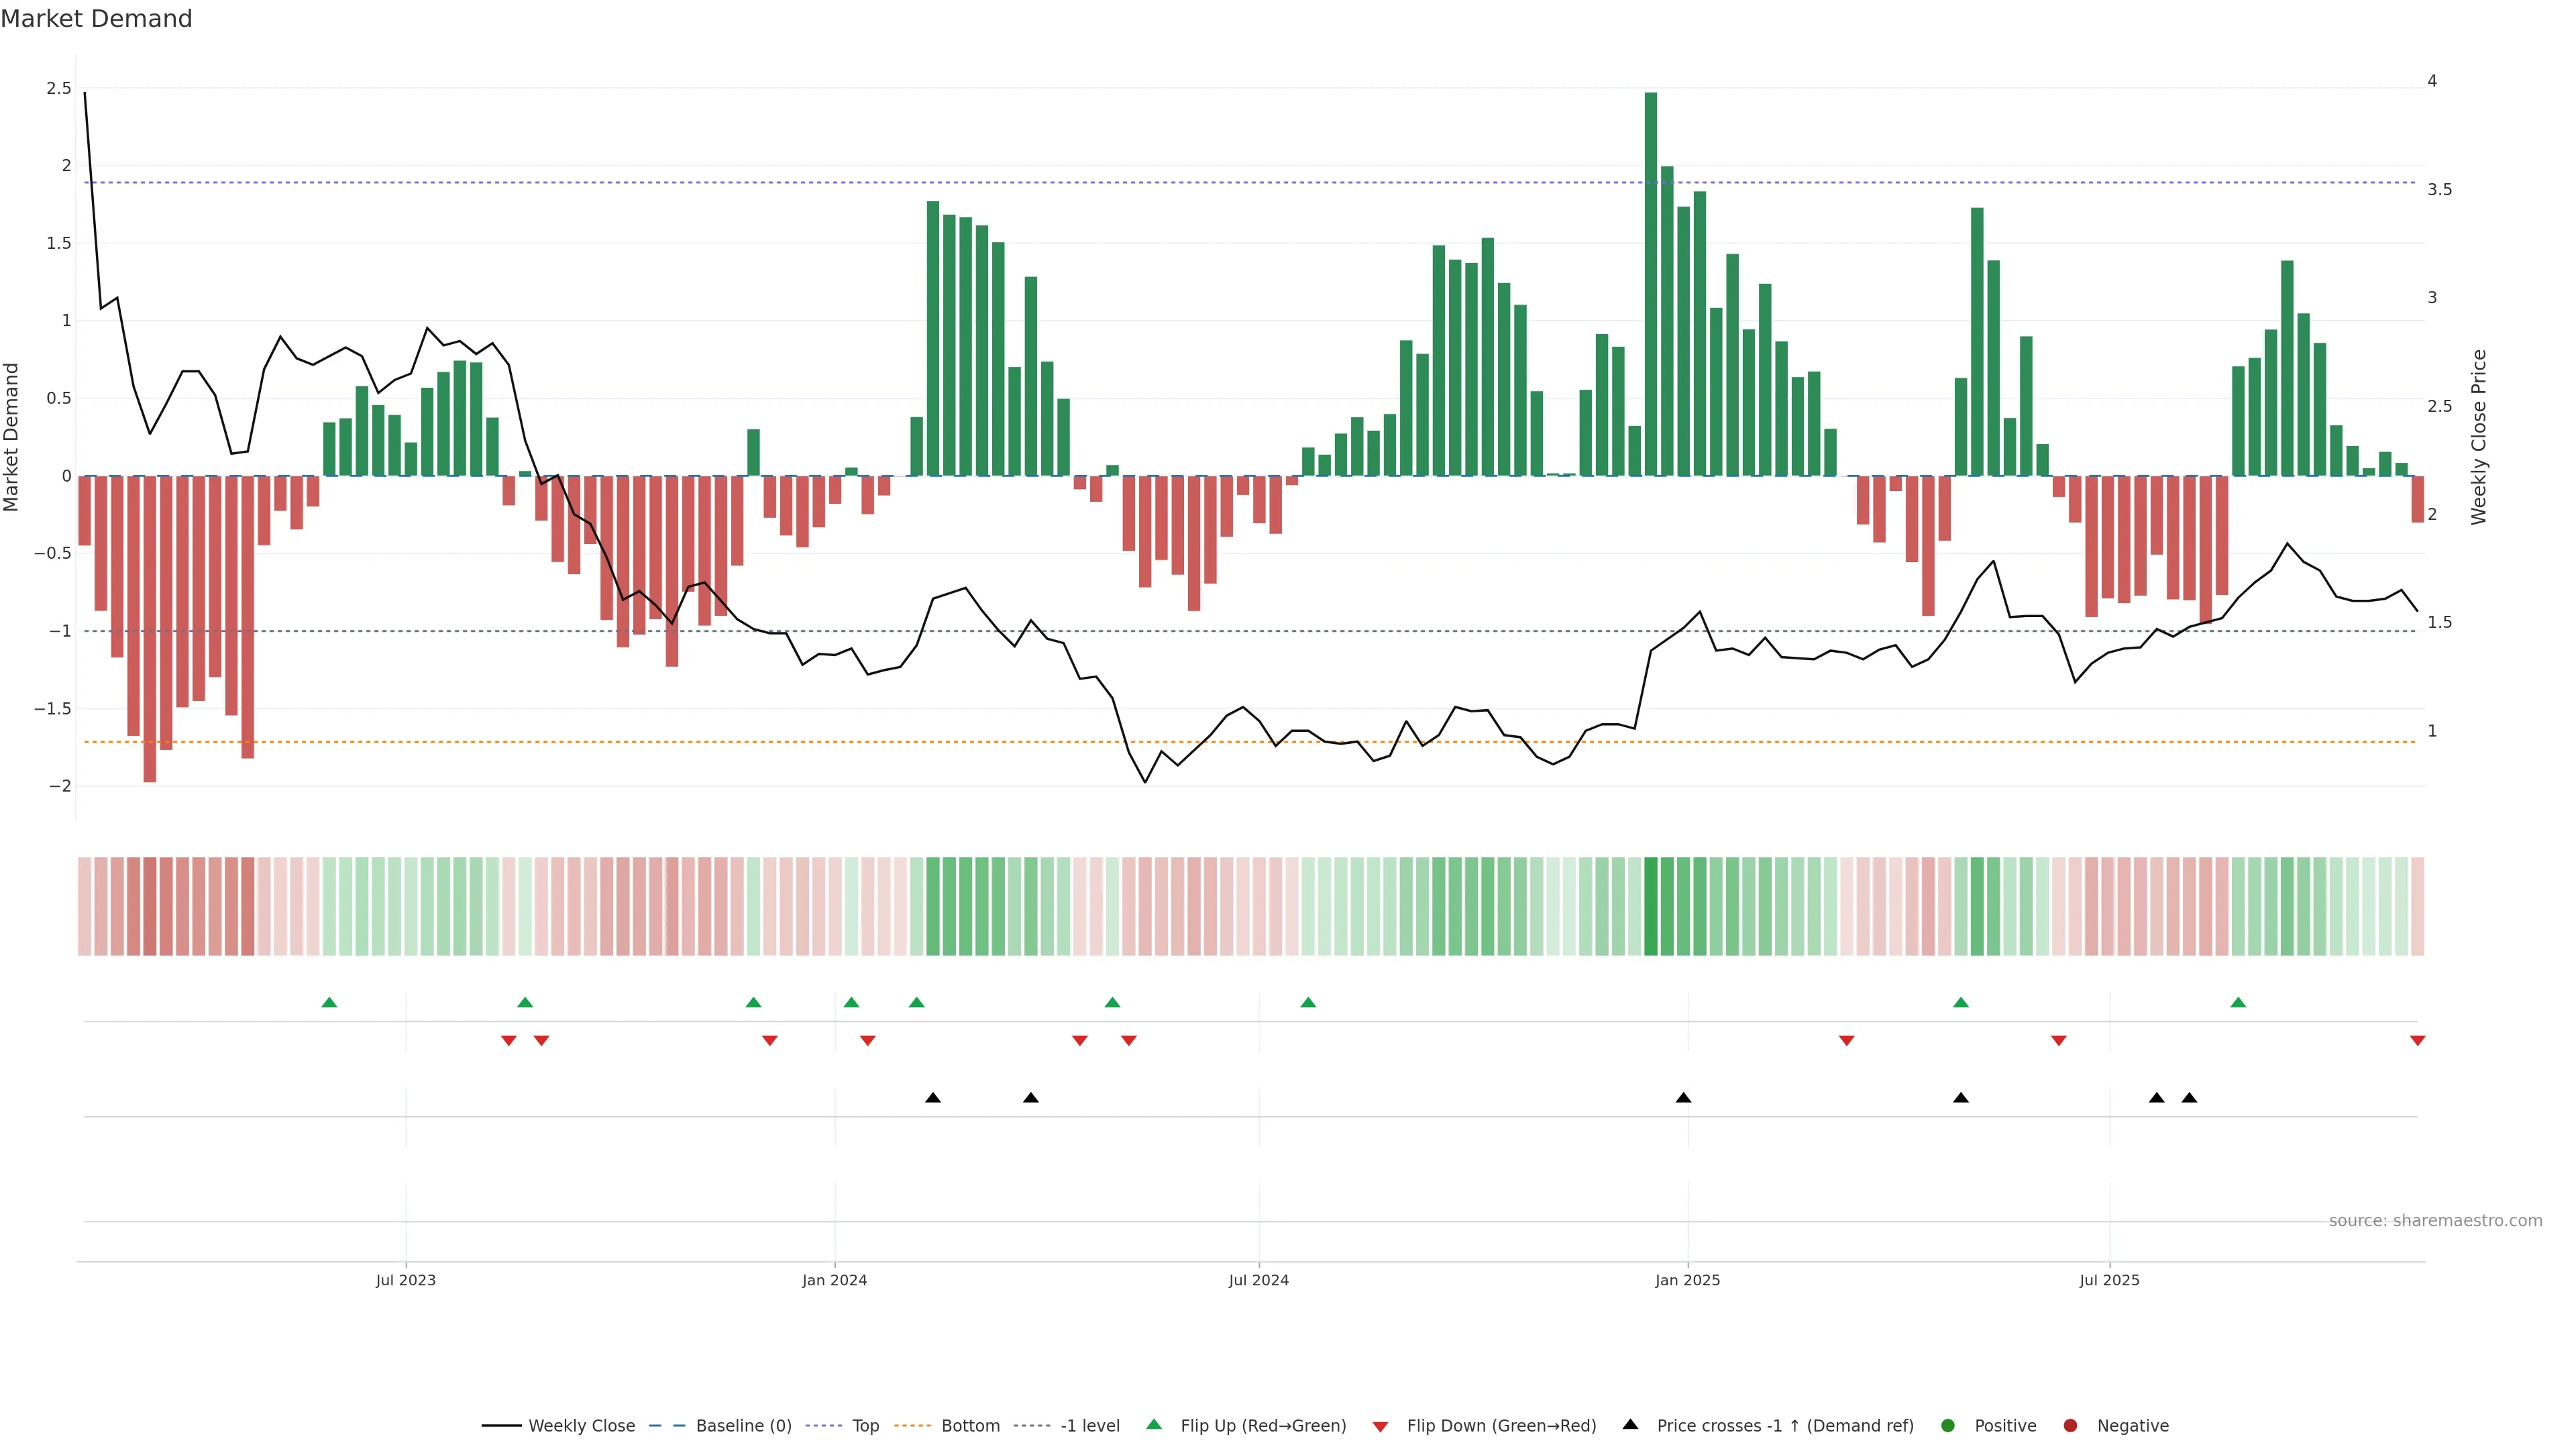Click the dark red Negative legend dot
This screenshot has height=1449, width=2576.
click(x=2070, y=1425)
